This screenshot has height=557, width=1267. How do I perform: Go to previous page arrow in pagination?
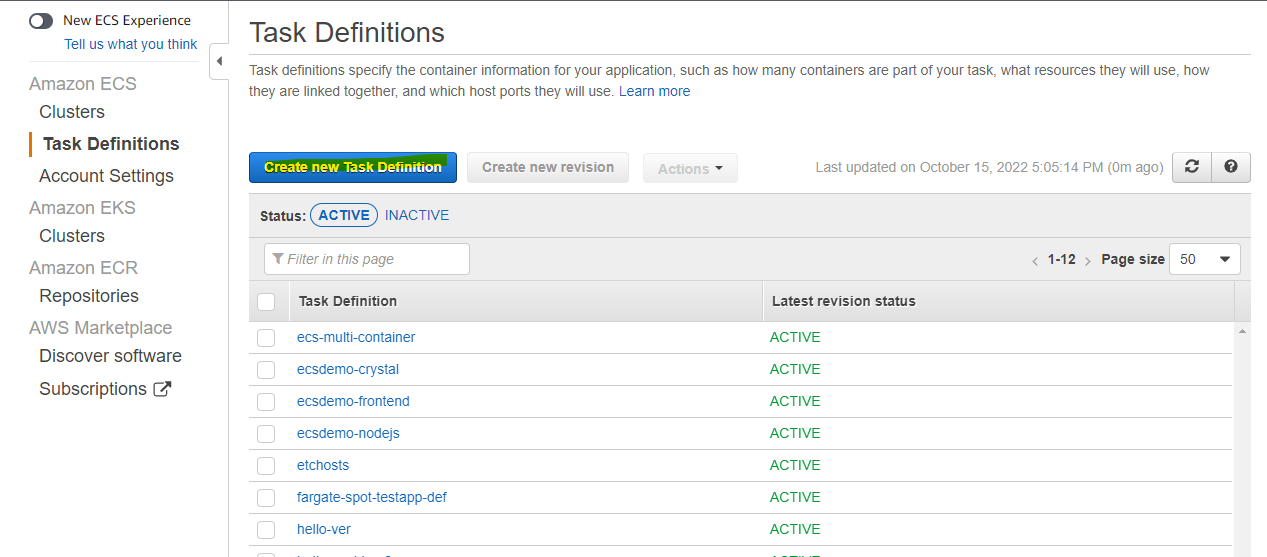tap(1035, 260)
